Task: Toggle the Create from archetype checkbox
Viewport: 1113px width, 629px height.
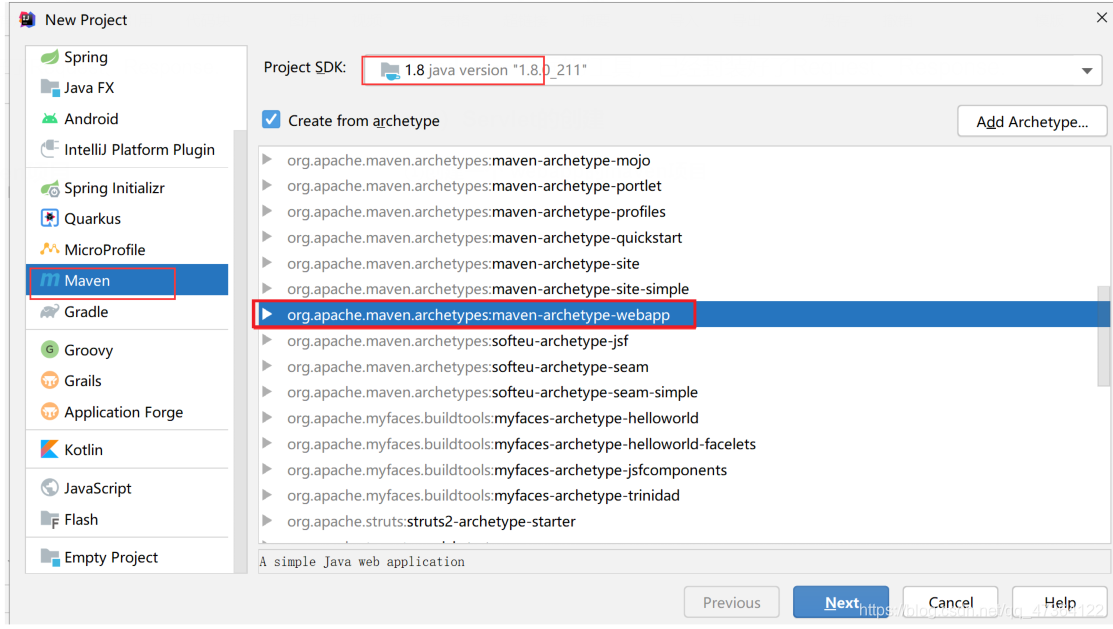Action: 271,119
